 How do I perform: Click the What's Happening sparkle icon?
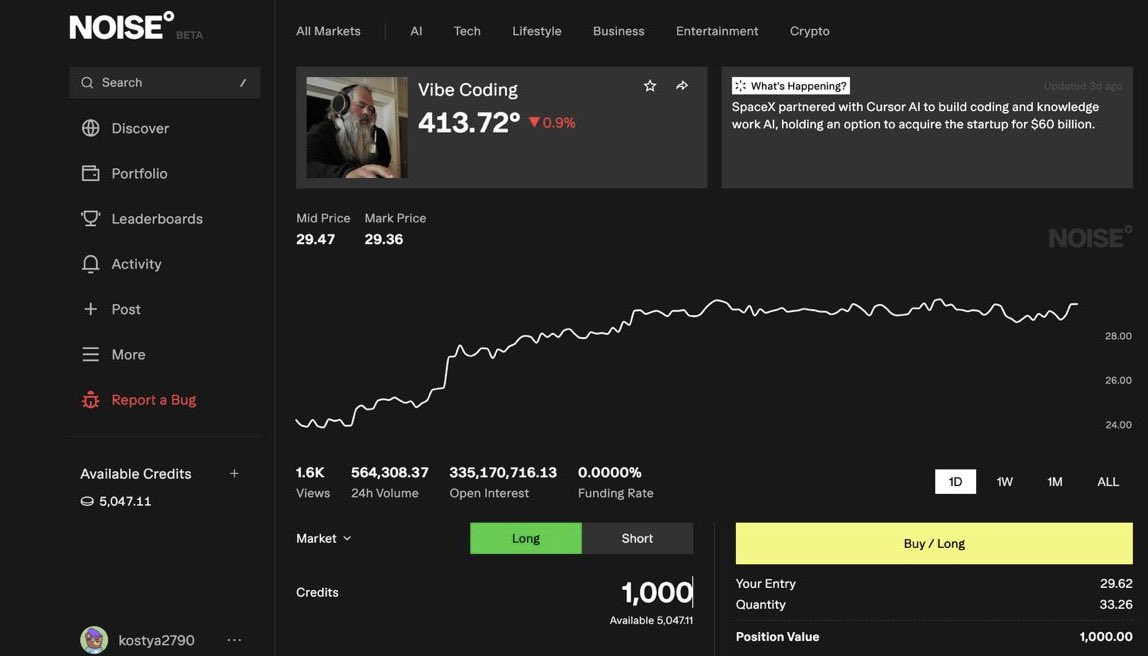(x=740, y=86)
